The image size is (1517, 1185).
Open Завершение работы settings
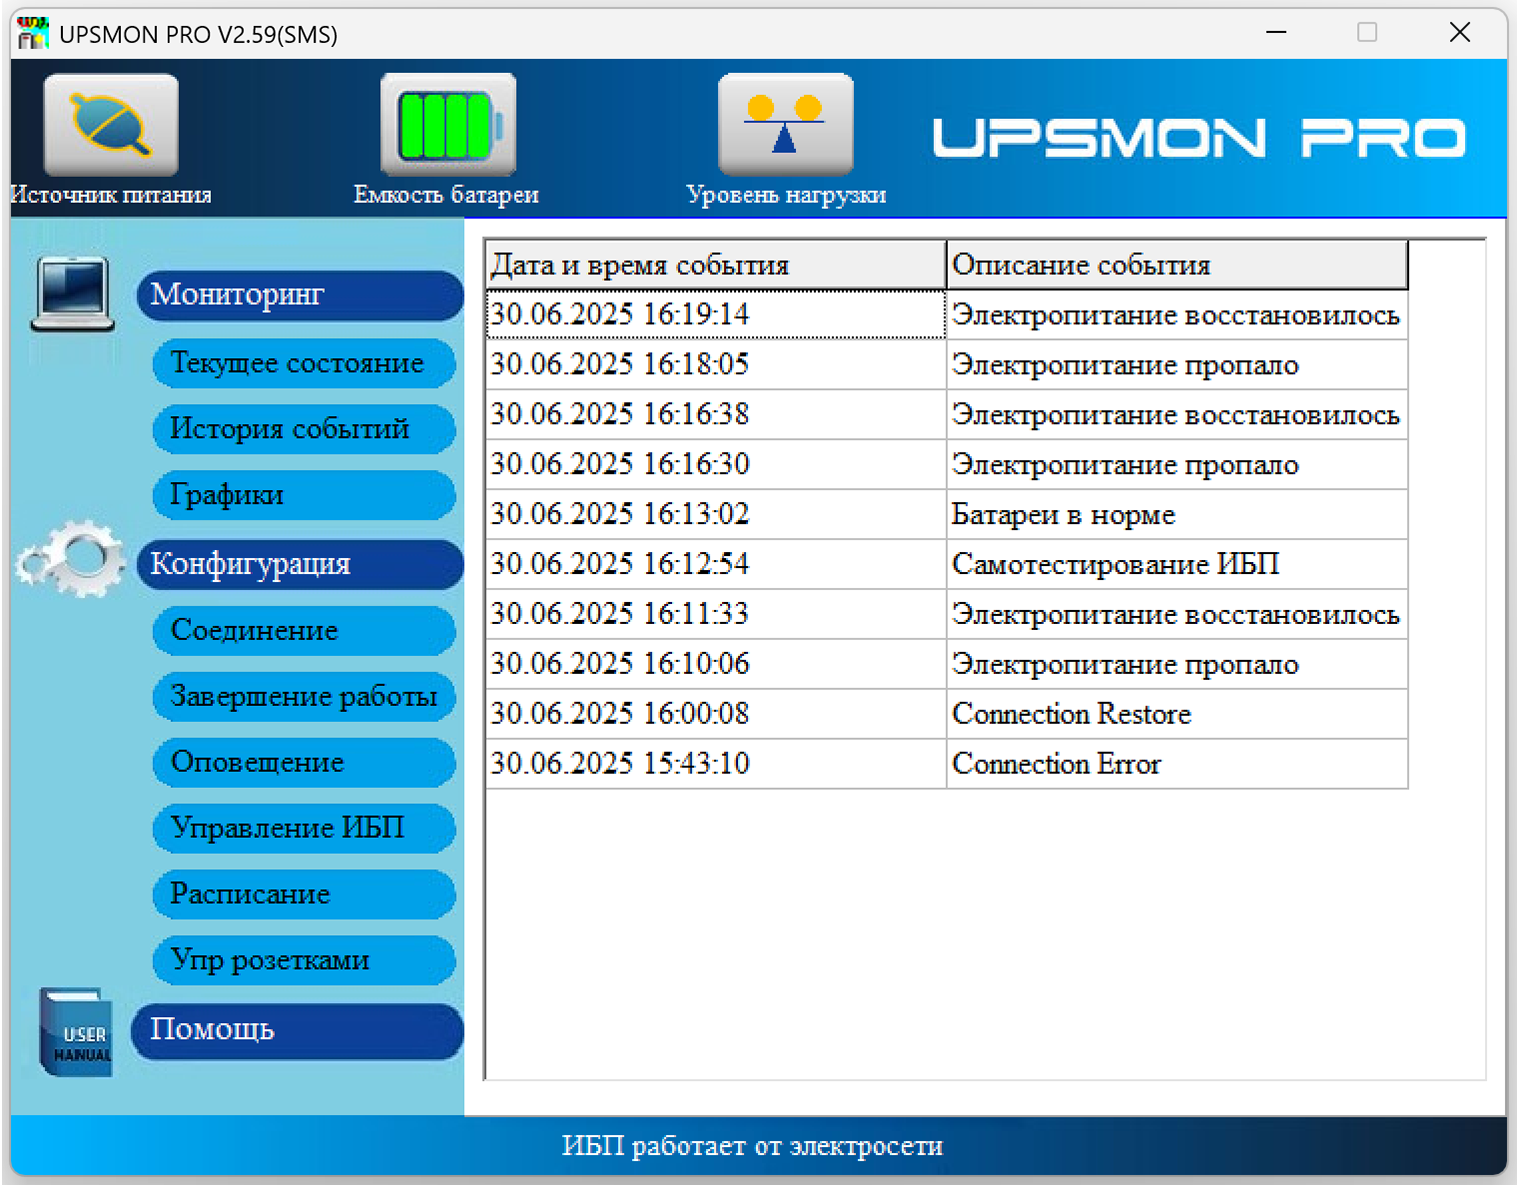coord(304,697)
